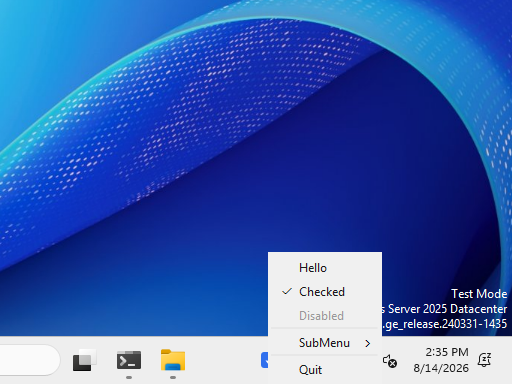Choose Quit from the tray menu

click(325, 370)
